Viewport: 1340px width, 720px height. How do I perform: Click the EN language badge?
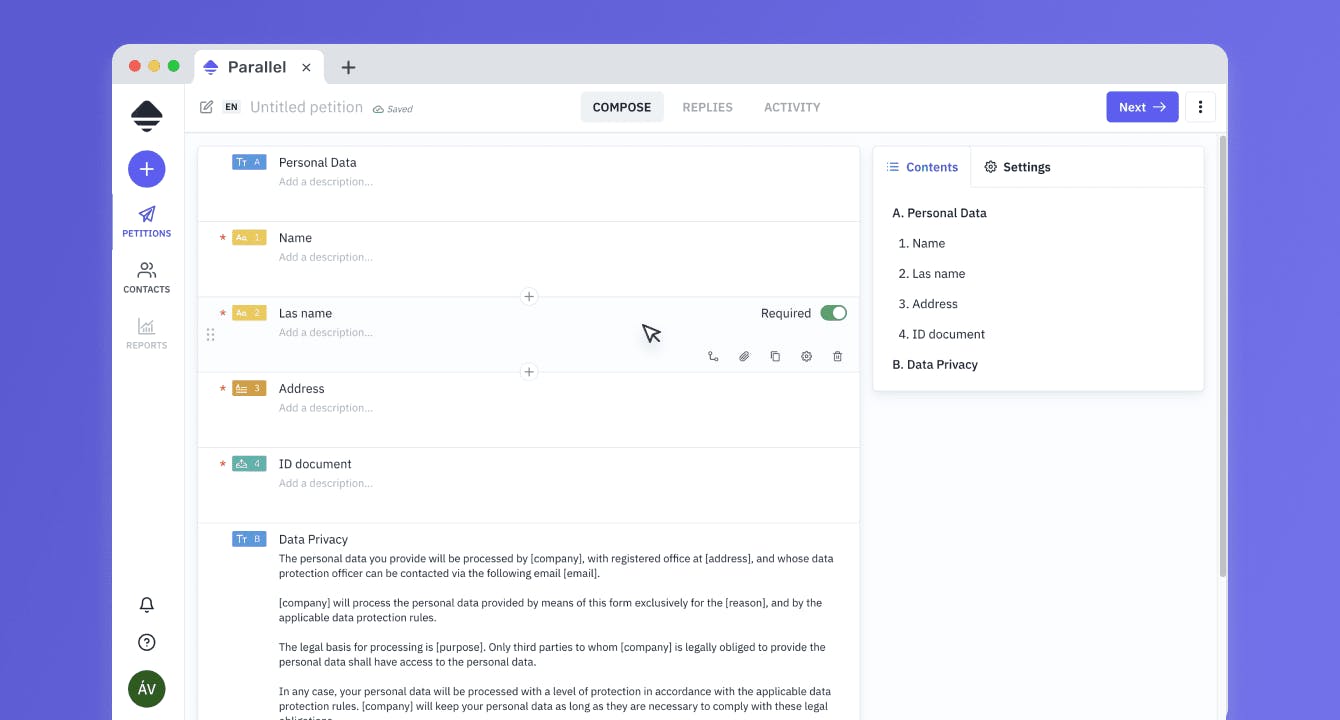[x=231, y=107]
